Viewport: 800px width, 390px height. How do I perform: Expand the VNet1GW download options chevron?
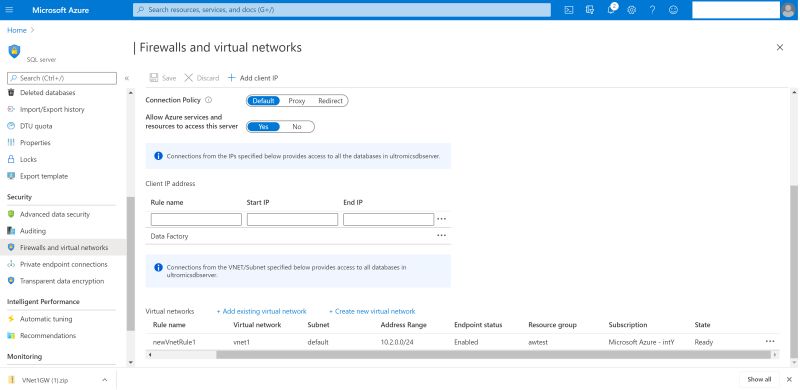(x=105, y=380)
